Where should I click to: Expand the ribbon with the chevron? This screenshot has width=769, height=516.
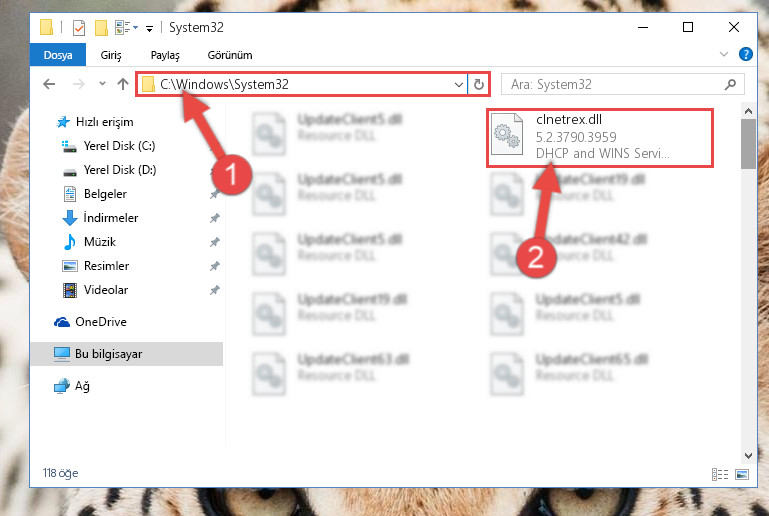723,54
